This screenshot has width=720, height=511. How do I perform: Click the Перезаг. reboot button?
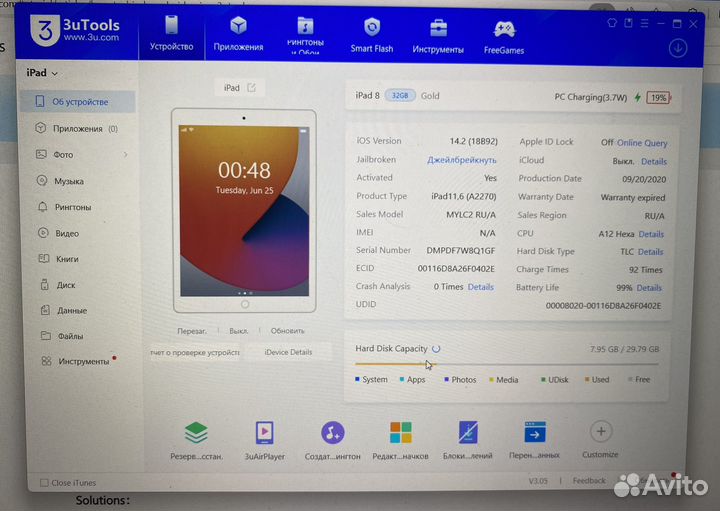(191, 331)
